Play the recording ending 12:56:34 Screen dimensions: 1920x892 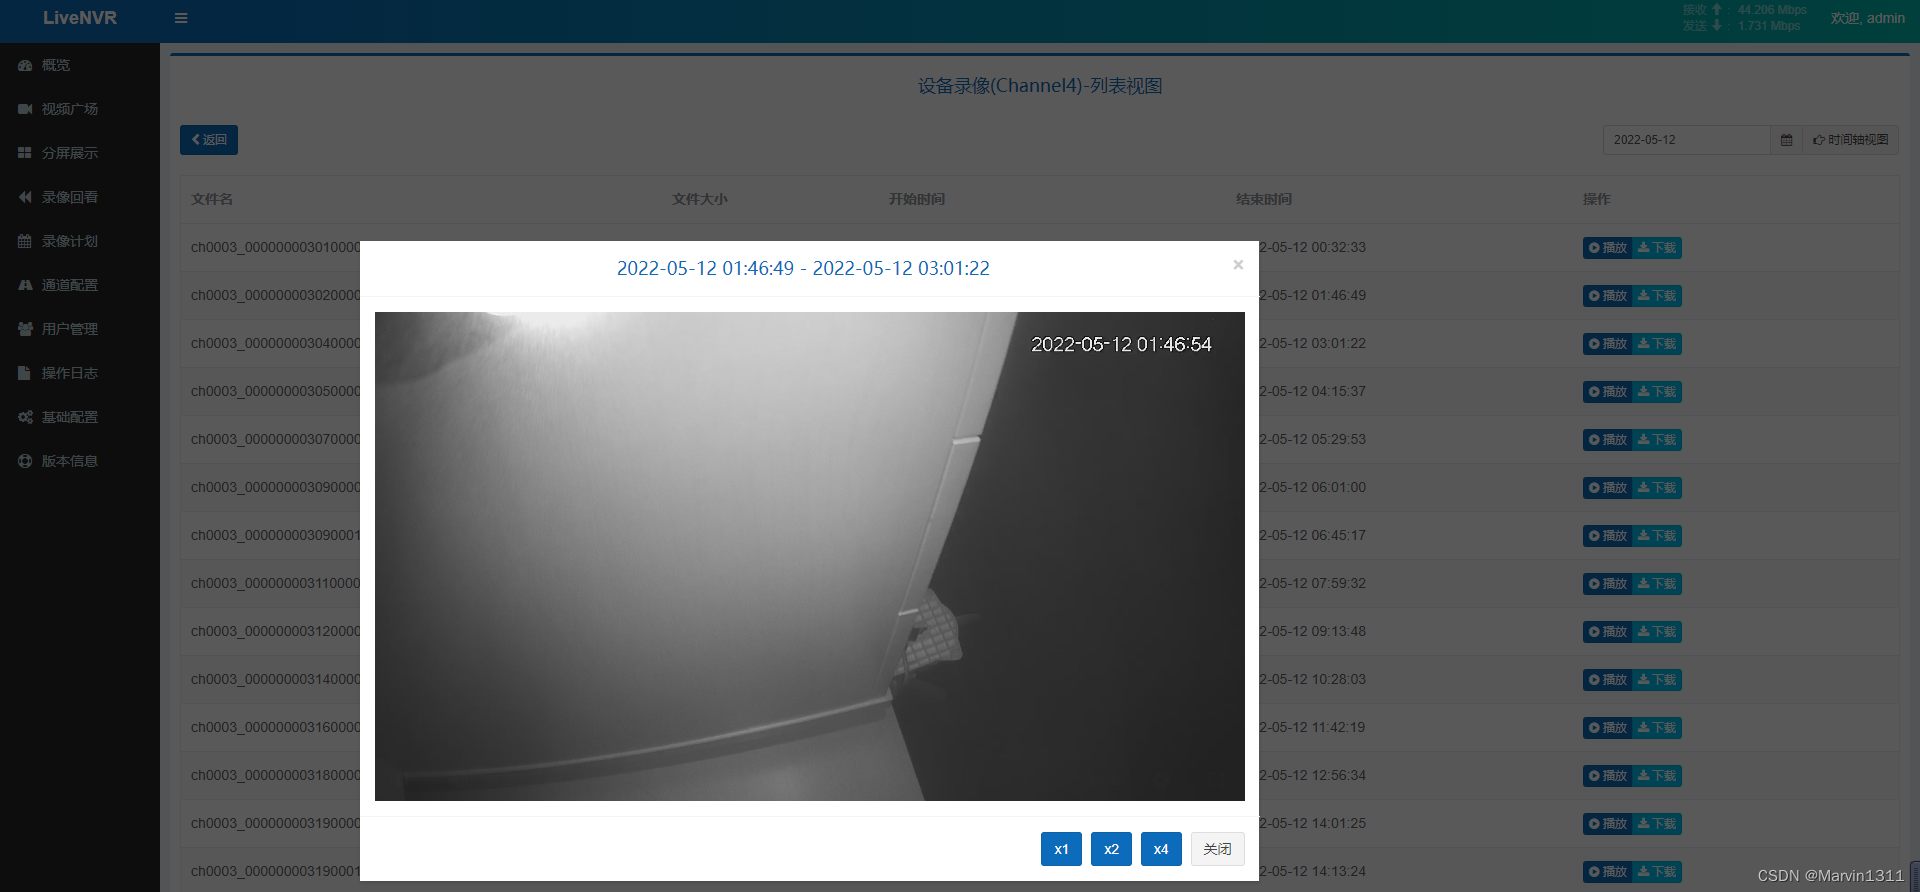1607,776
